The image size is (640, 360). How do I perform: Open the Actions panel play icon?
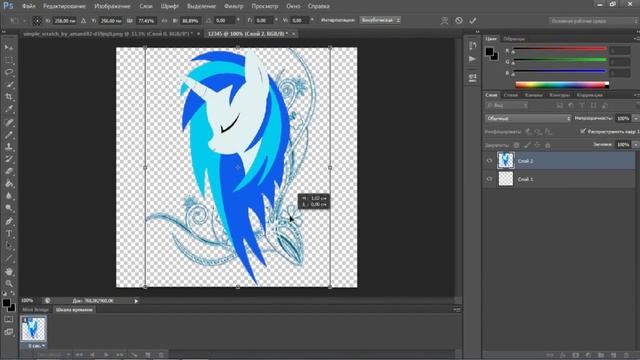[x=472, y=59]
